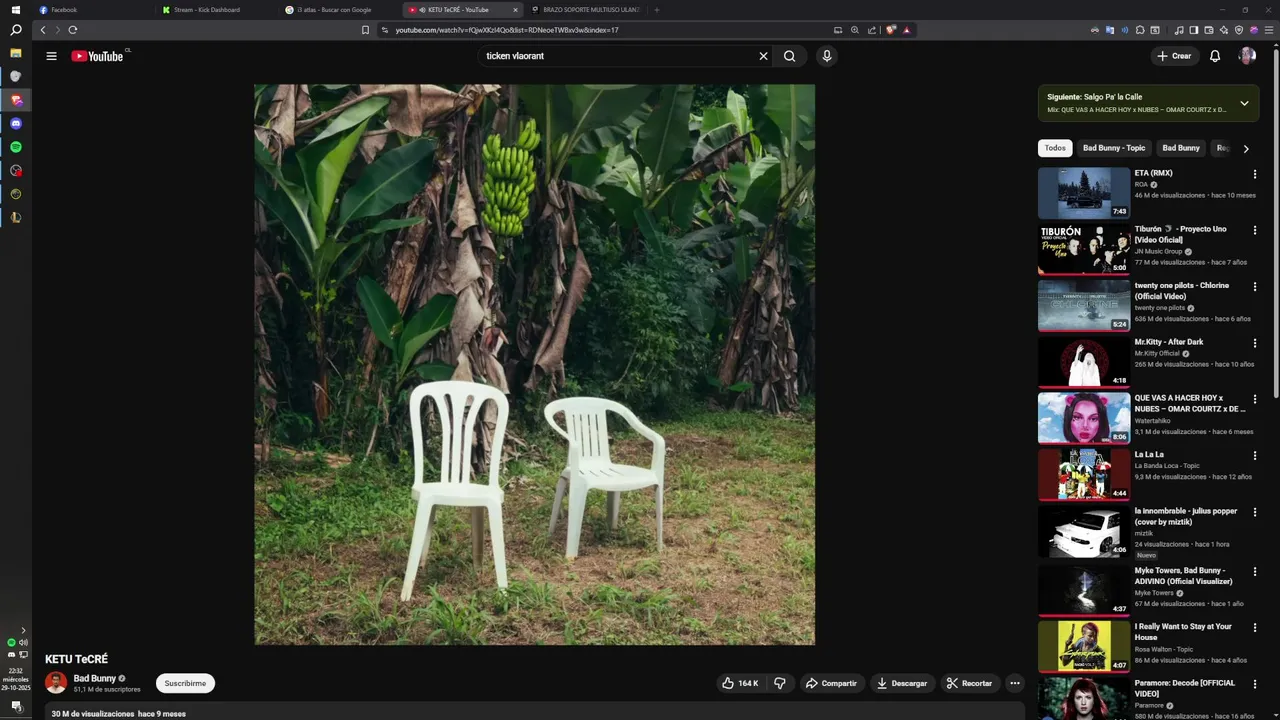Click the zoom magnifier in address bar
The height and width of the screenshot is (720, 1280).
tap(855, 30)
